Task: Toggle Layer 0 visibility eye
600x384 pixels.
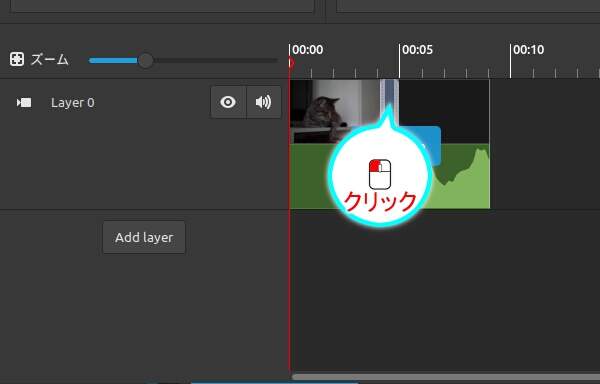Action: [x=228, y=102]
